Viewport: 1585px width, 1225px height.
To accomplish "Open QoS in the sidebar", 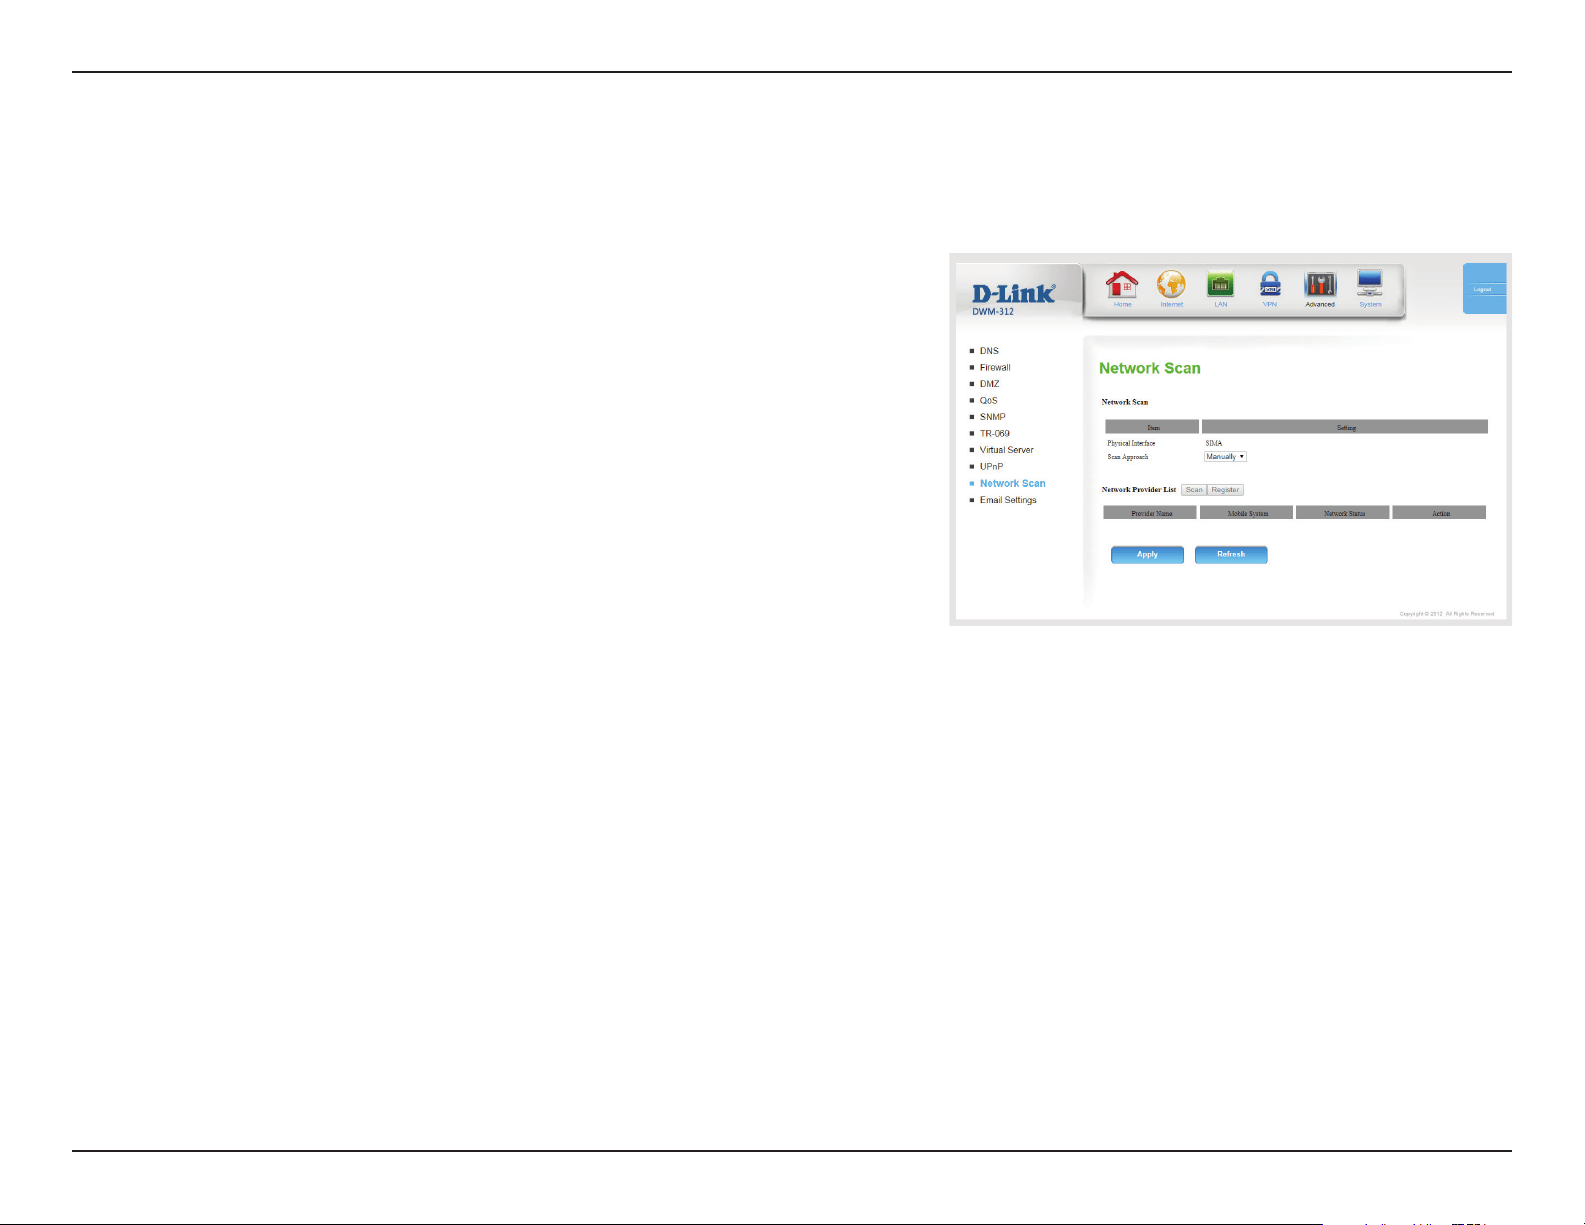I will click(x=988, y=400).
